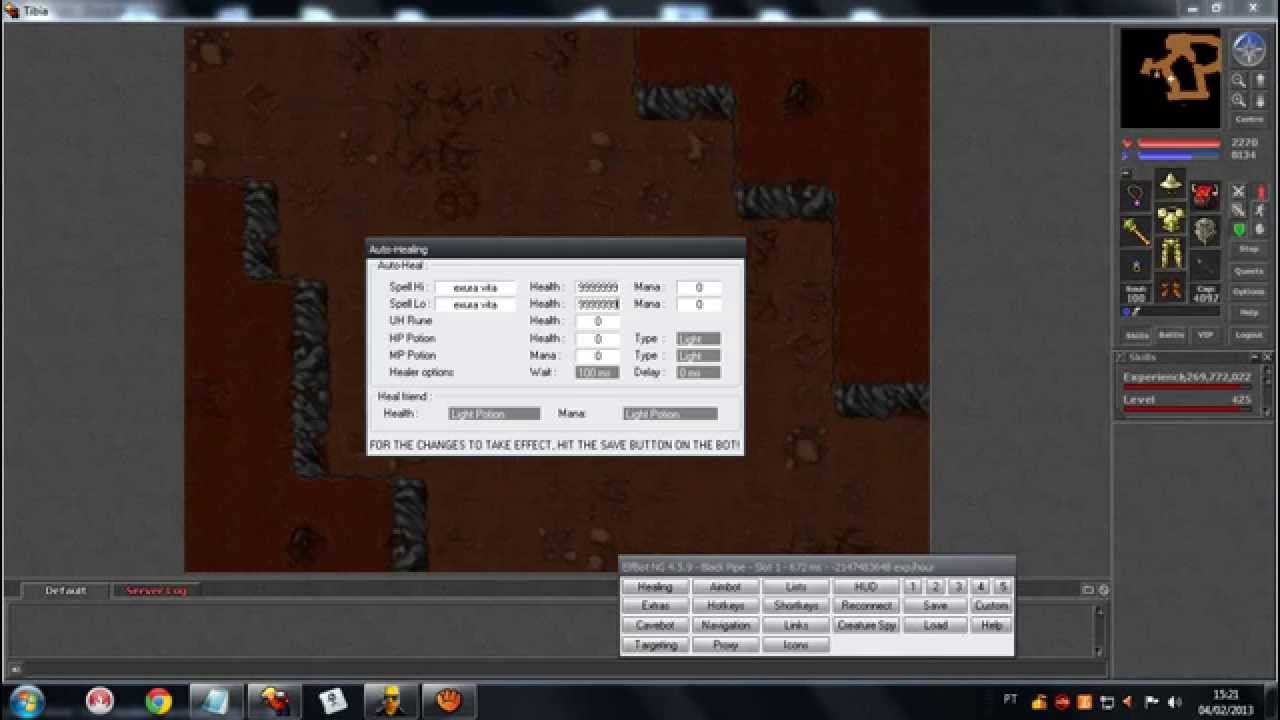This screenshot has height=720, width=1280.
Task: Open Healer options Wait dropdown
Action: point(597,373)
